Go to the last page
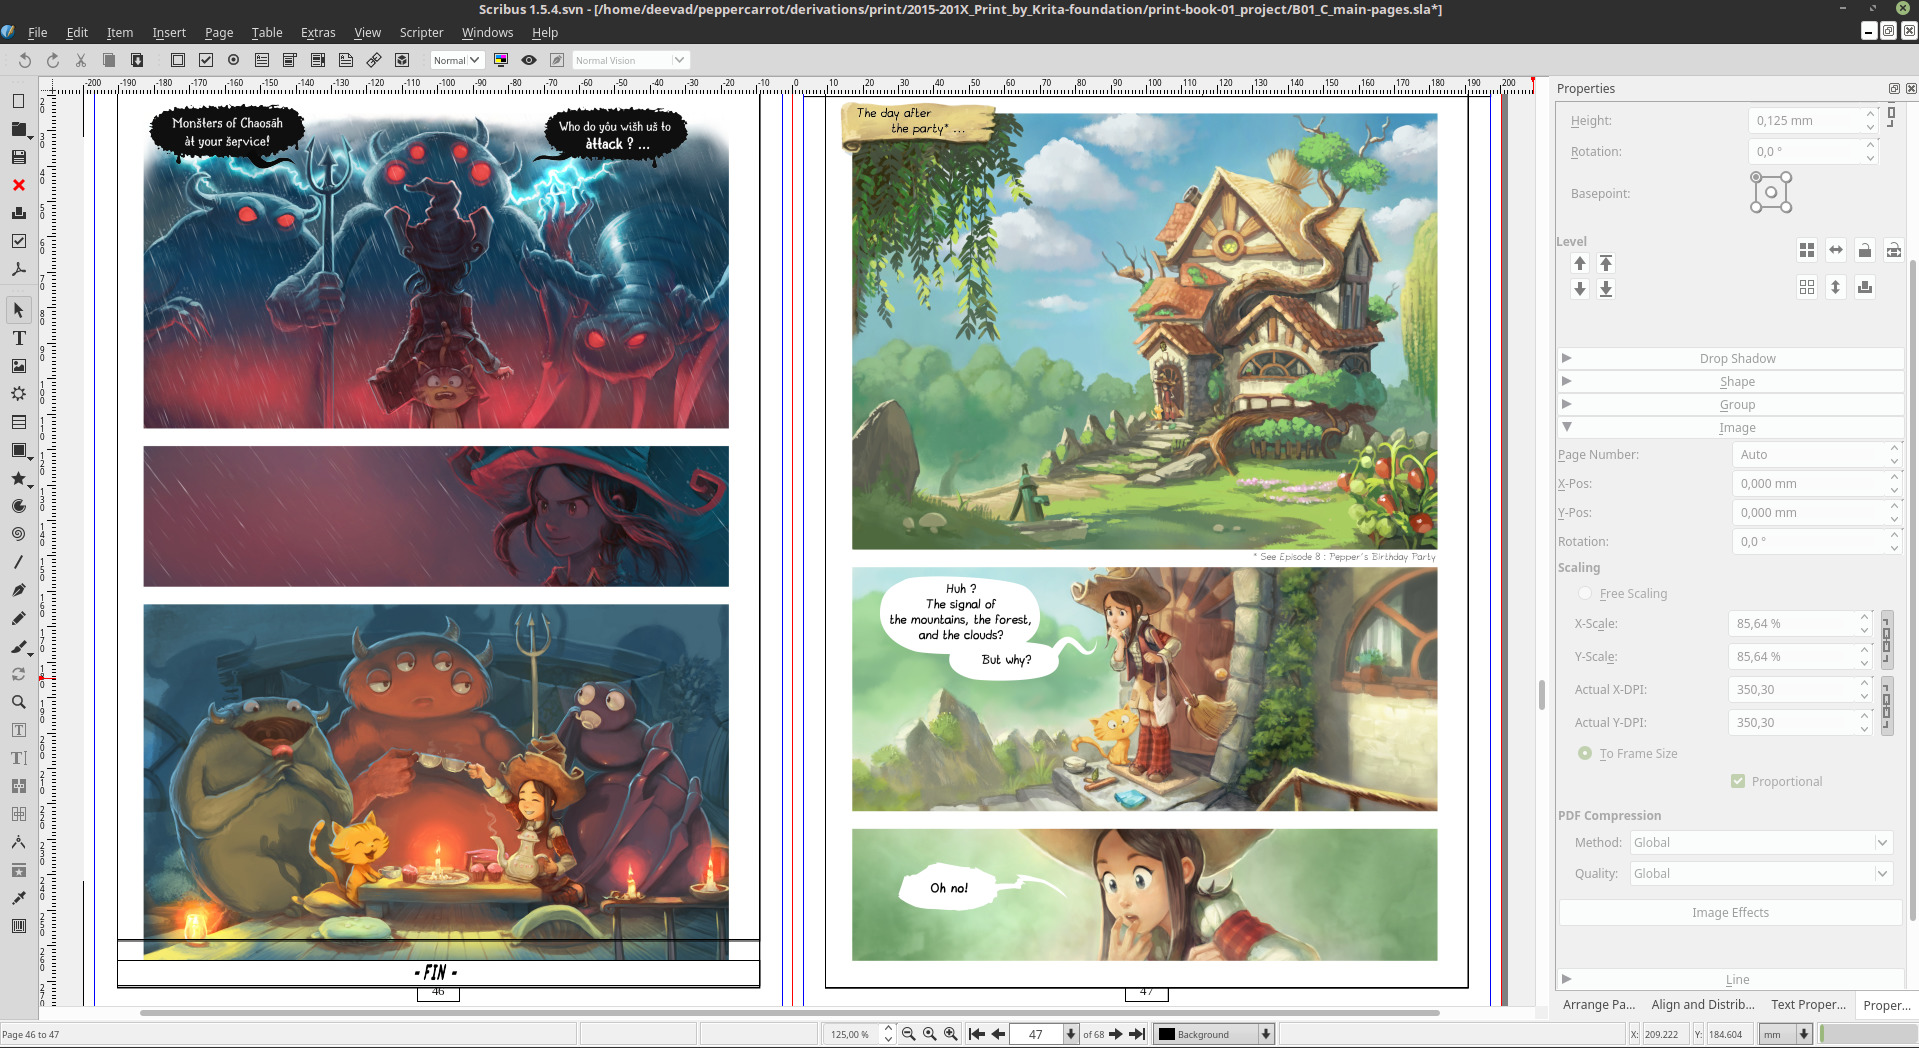1919x1048 pixels. pyautogui.click(x=1137, y=1034)
